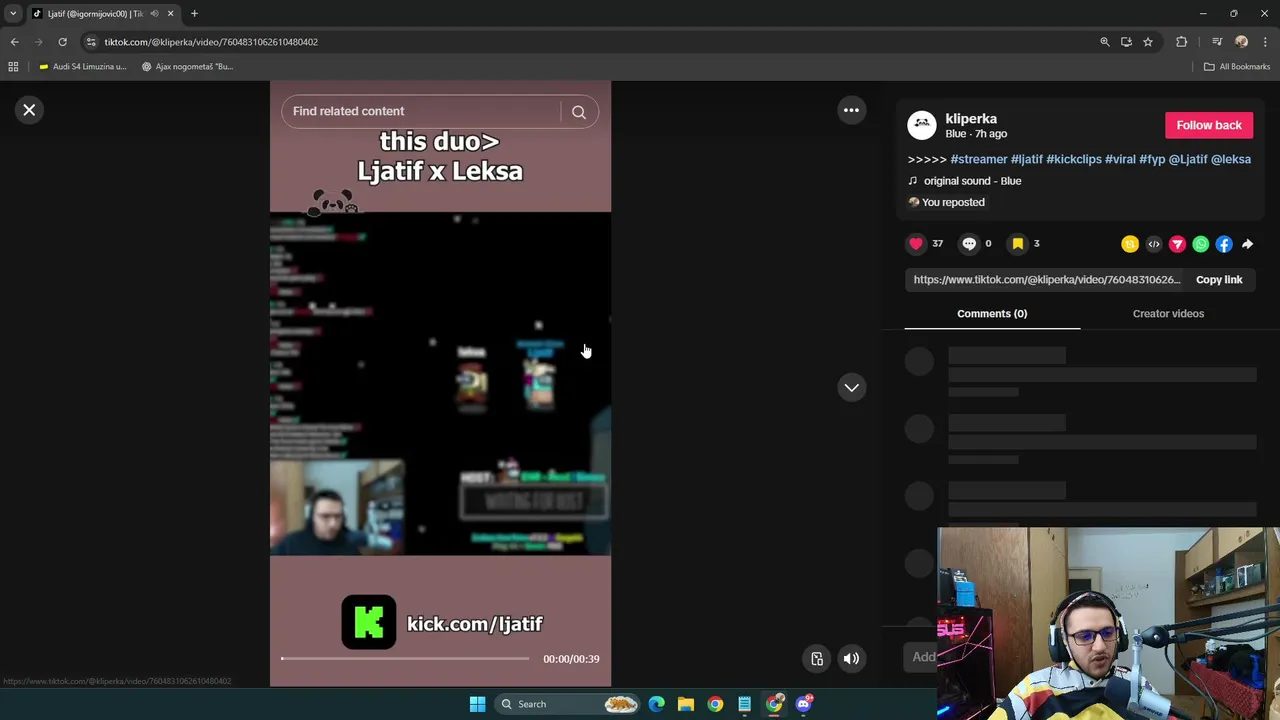Click the picture-in-picture mini player icon
Screen dimensions: 1280x720
pyautogui.click(x=817, y=658)
